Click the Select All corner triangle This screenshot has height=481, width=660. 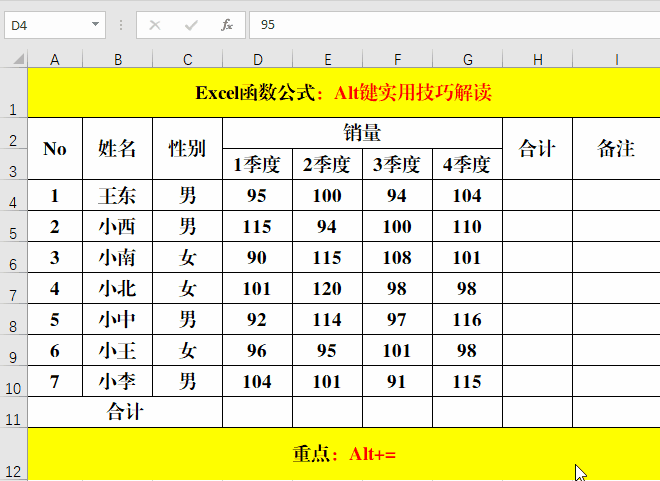[18, 59]
